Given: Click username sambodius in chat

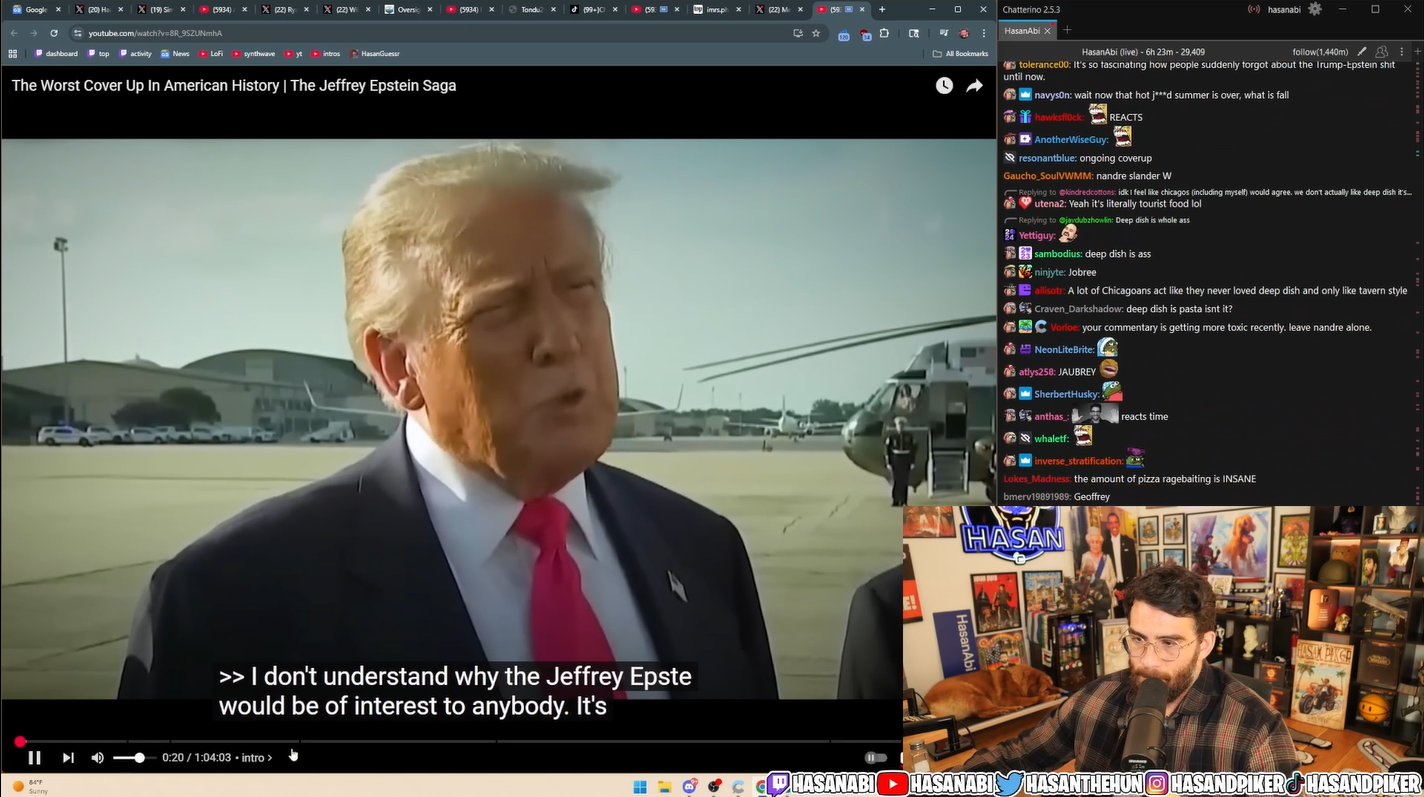Looking at the screenshot, I should pos(1058,254).
